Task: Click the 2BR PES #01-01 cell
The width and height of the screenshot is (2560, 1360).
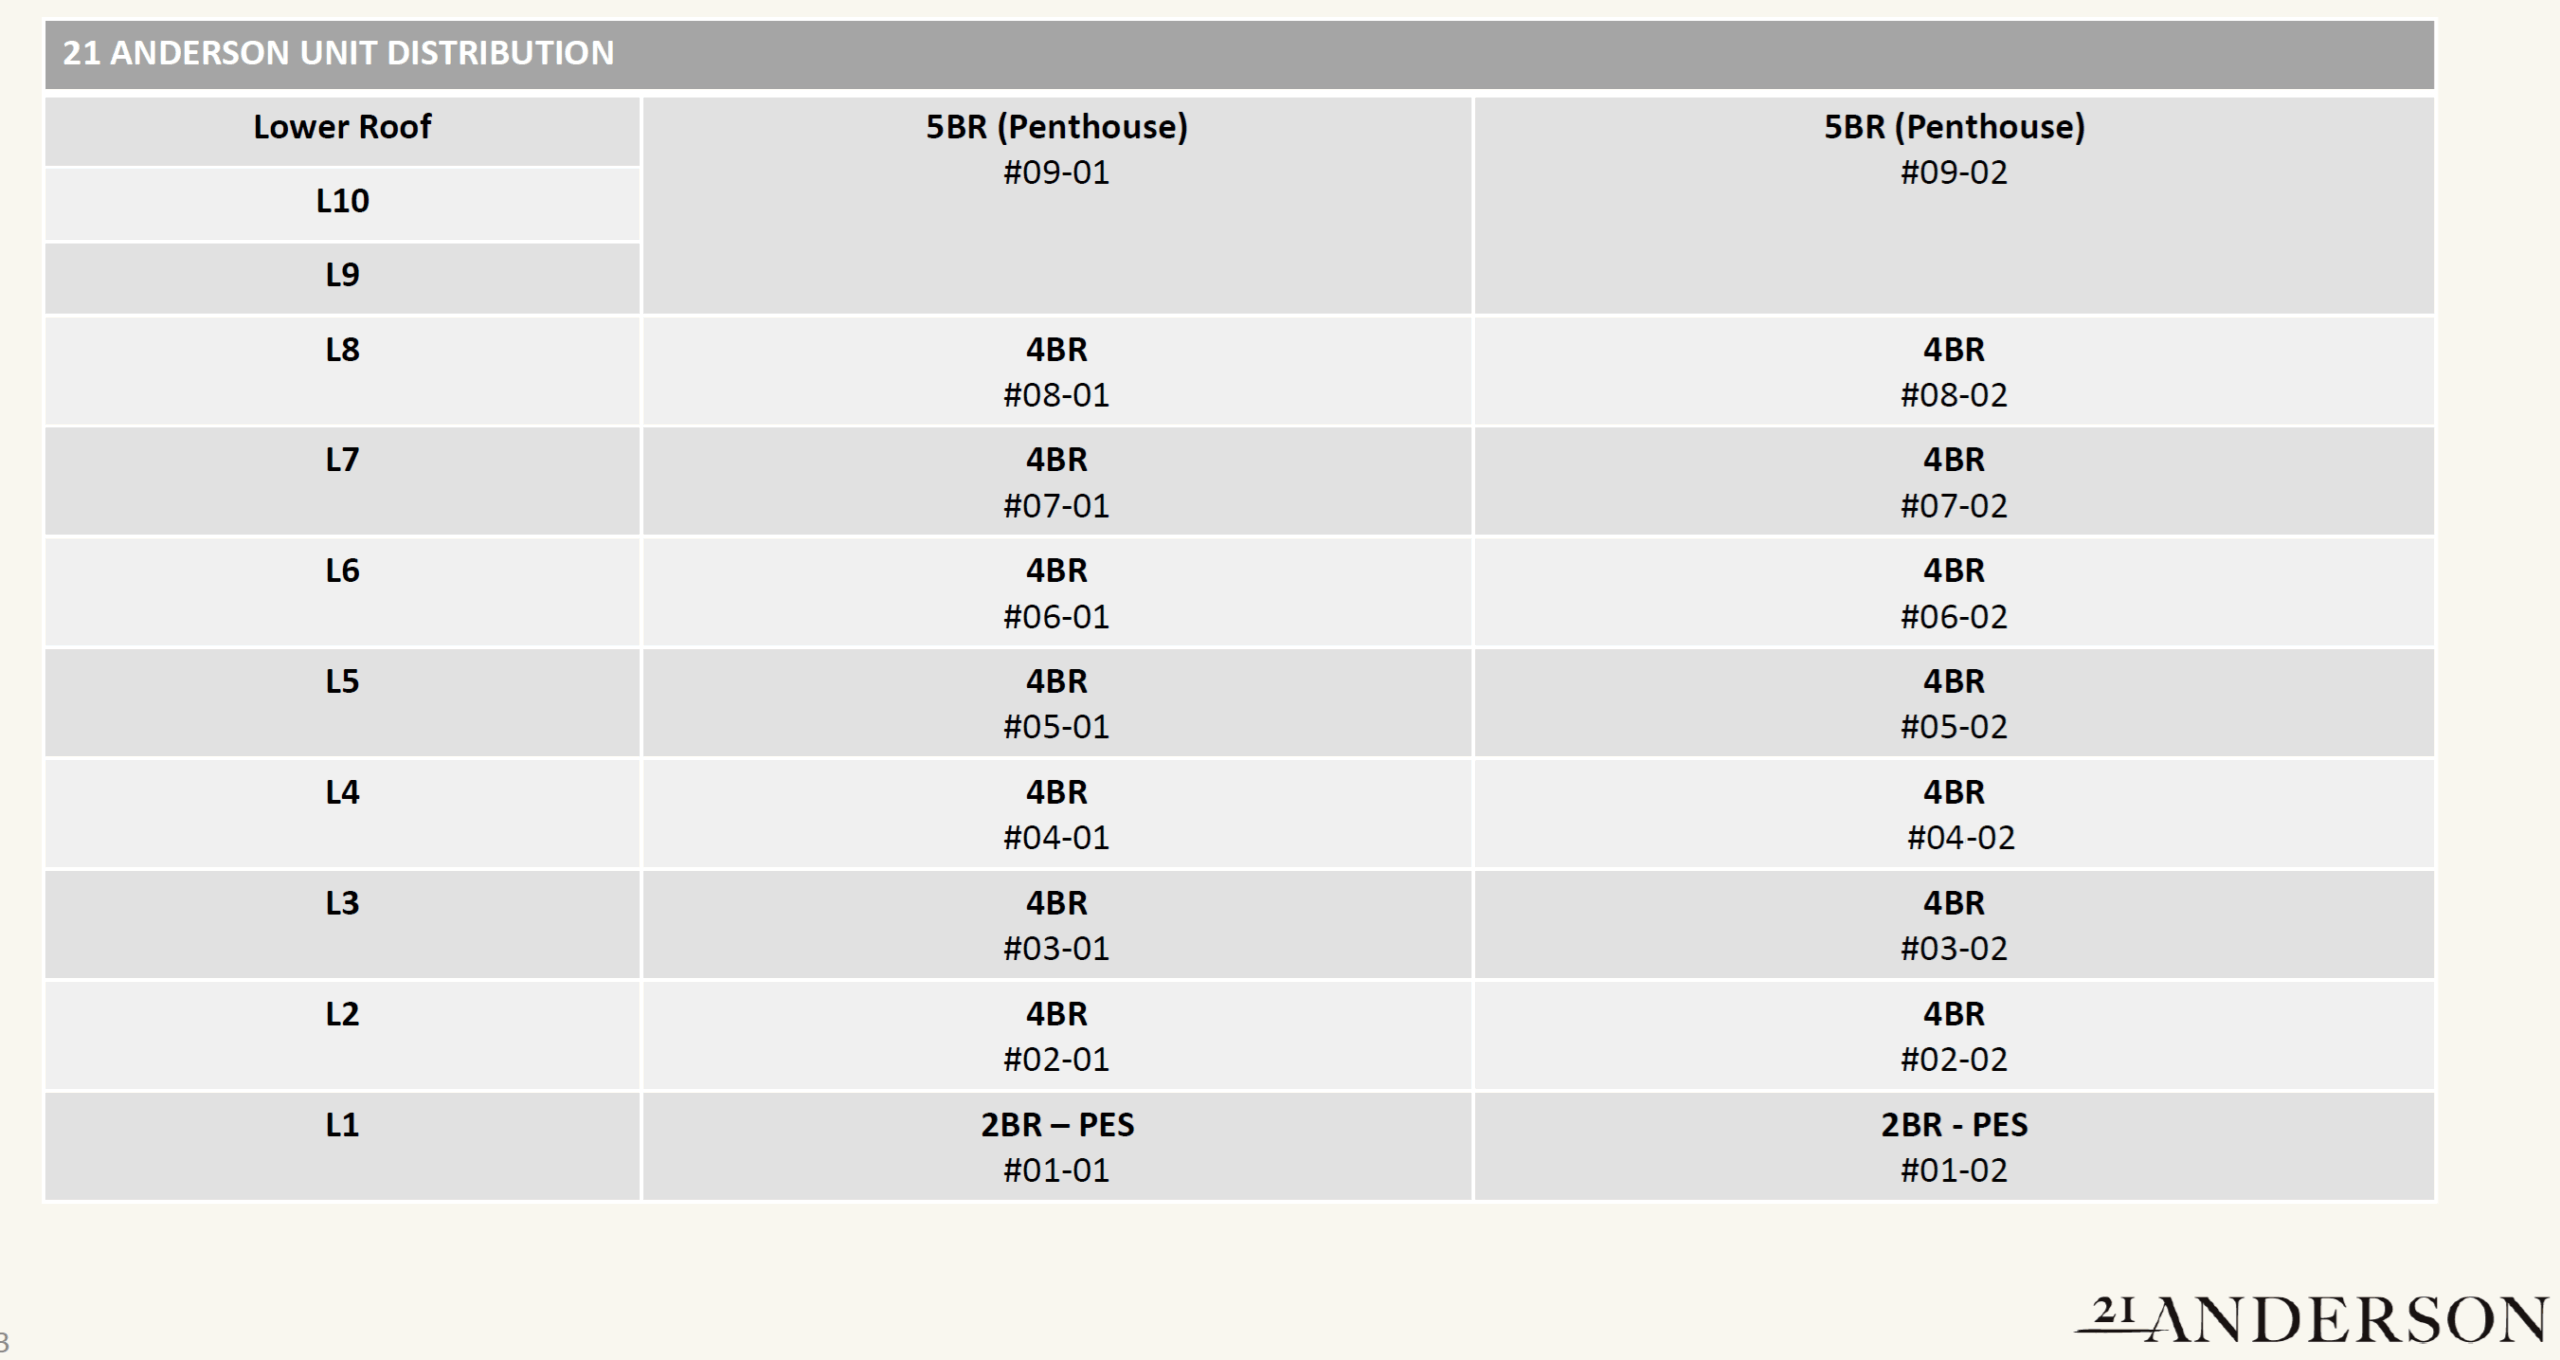Action: [1056, 1147]
